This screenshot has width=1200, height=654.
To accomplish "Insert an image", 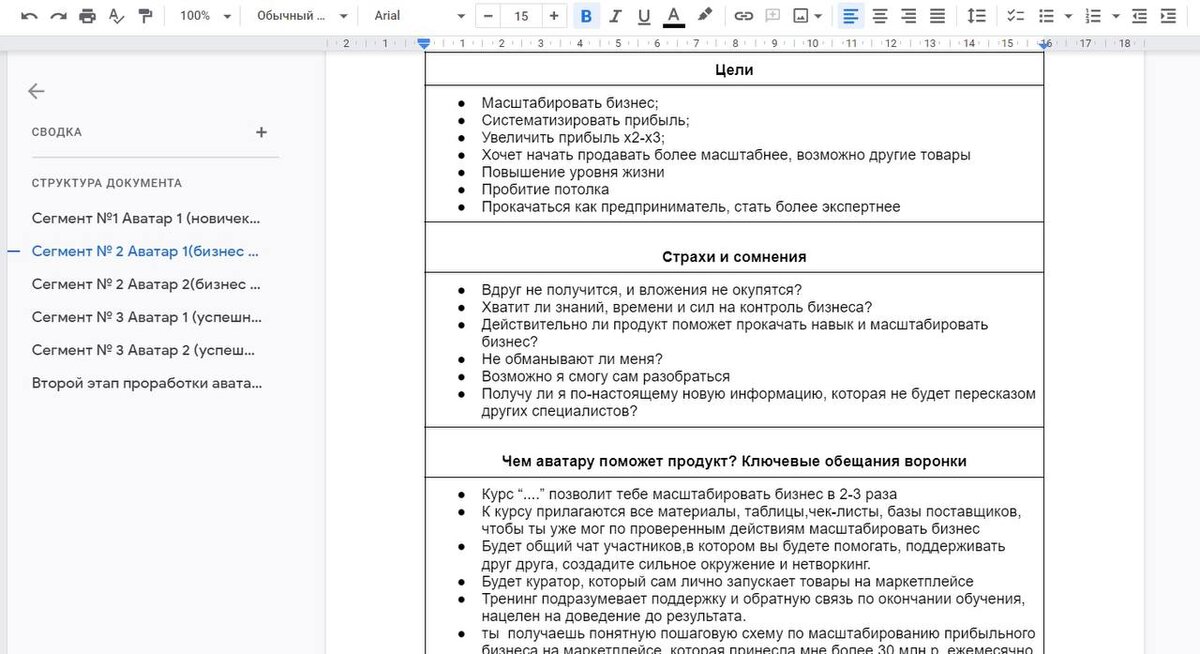I will 802,15.
